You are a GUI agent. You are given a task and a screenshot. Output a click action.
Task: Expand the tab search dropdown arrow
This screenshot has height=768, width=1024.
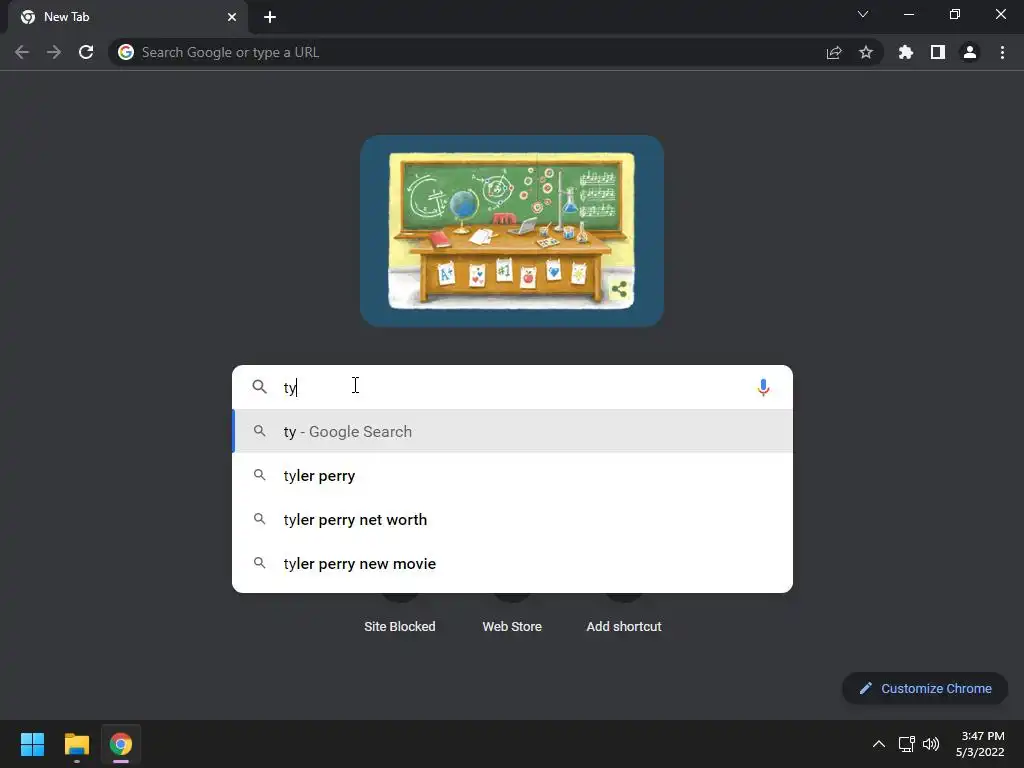[x=863, y=14]
